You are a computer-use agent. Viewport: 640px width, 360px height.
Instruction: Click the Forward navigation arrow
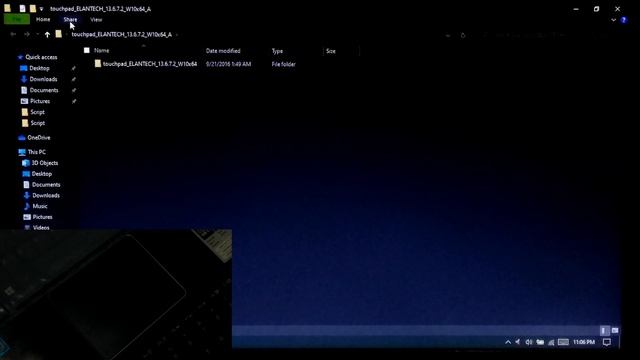(27, 35)
